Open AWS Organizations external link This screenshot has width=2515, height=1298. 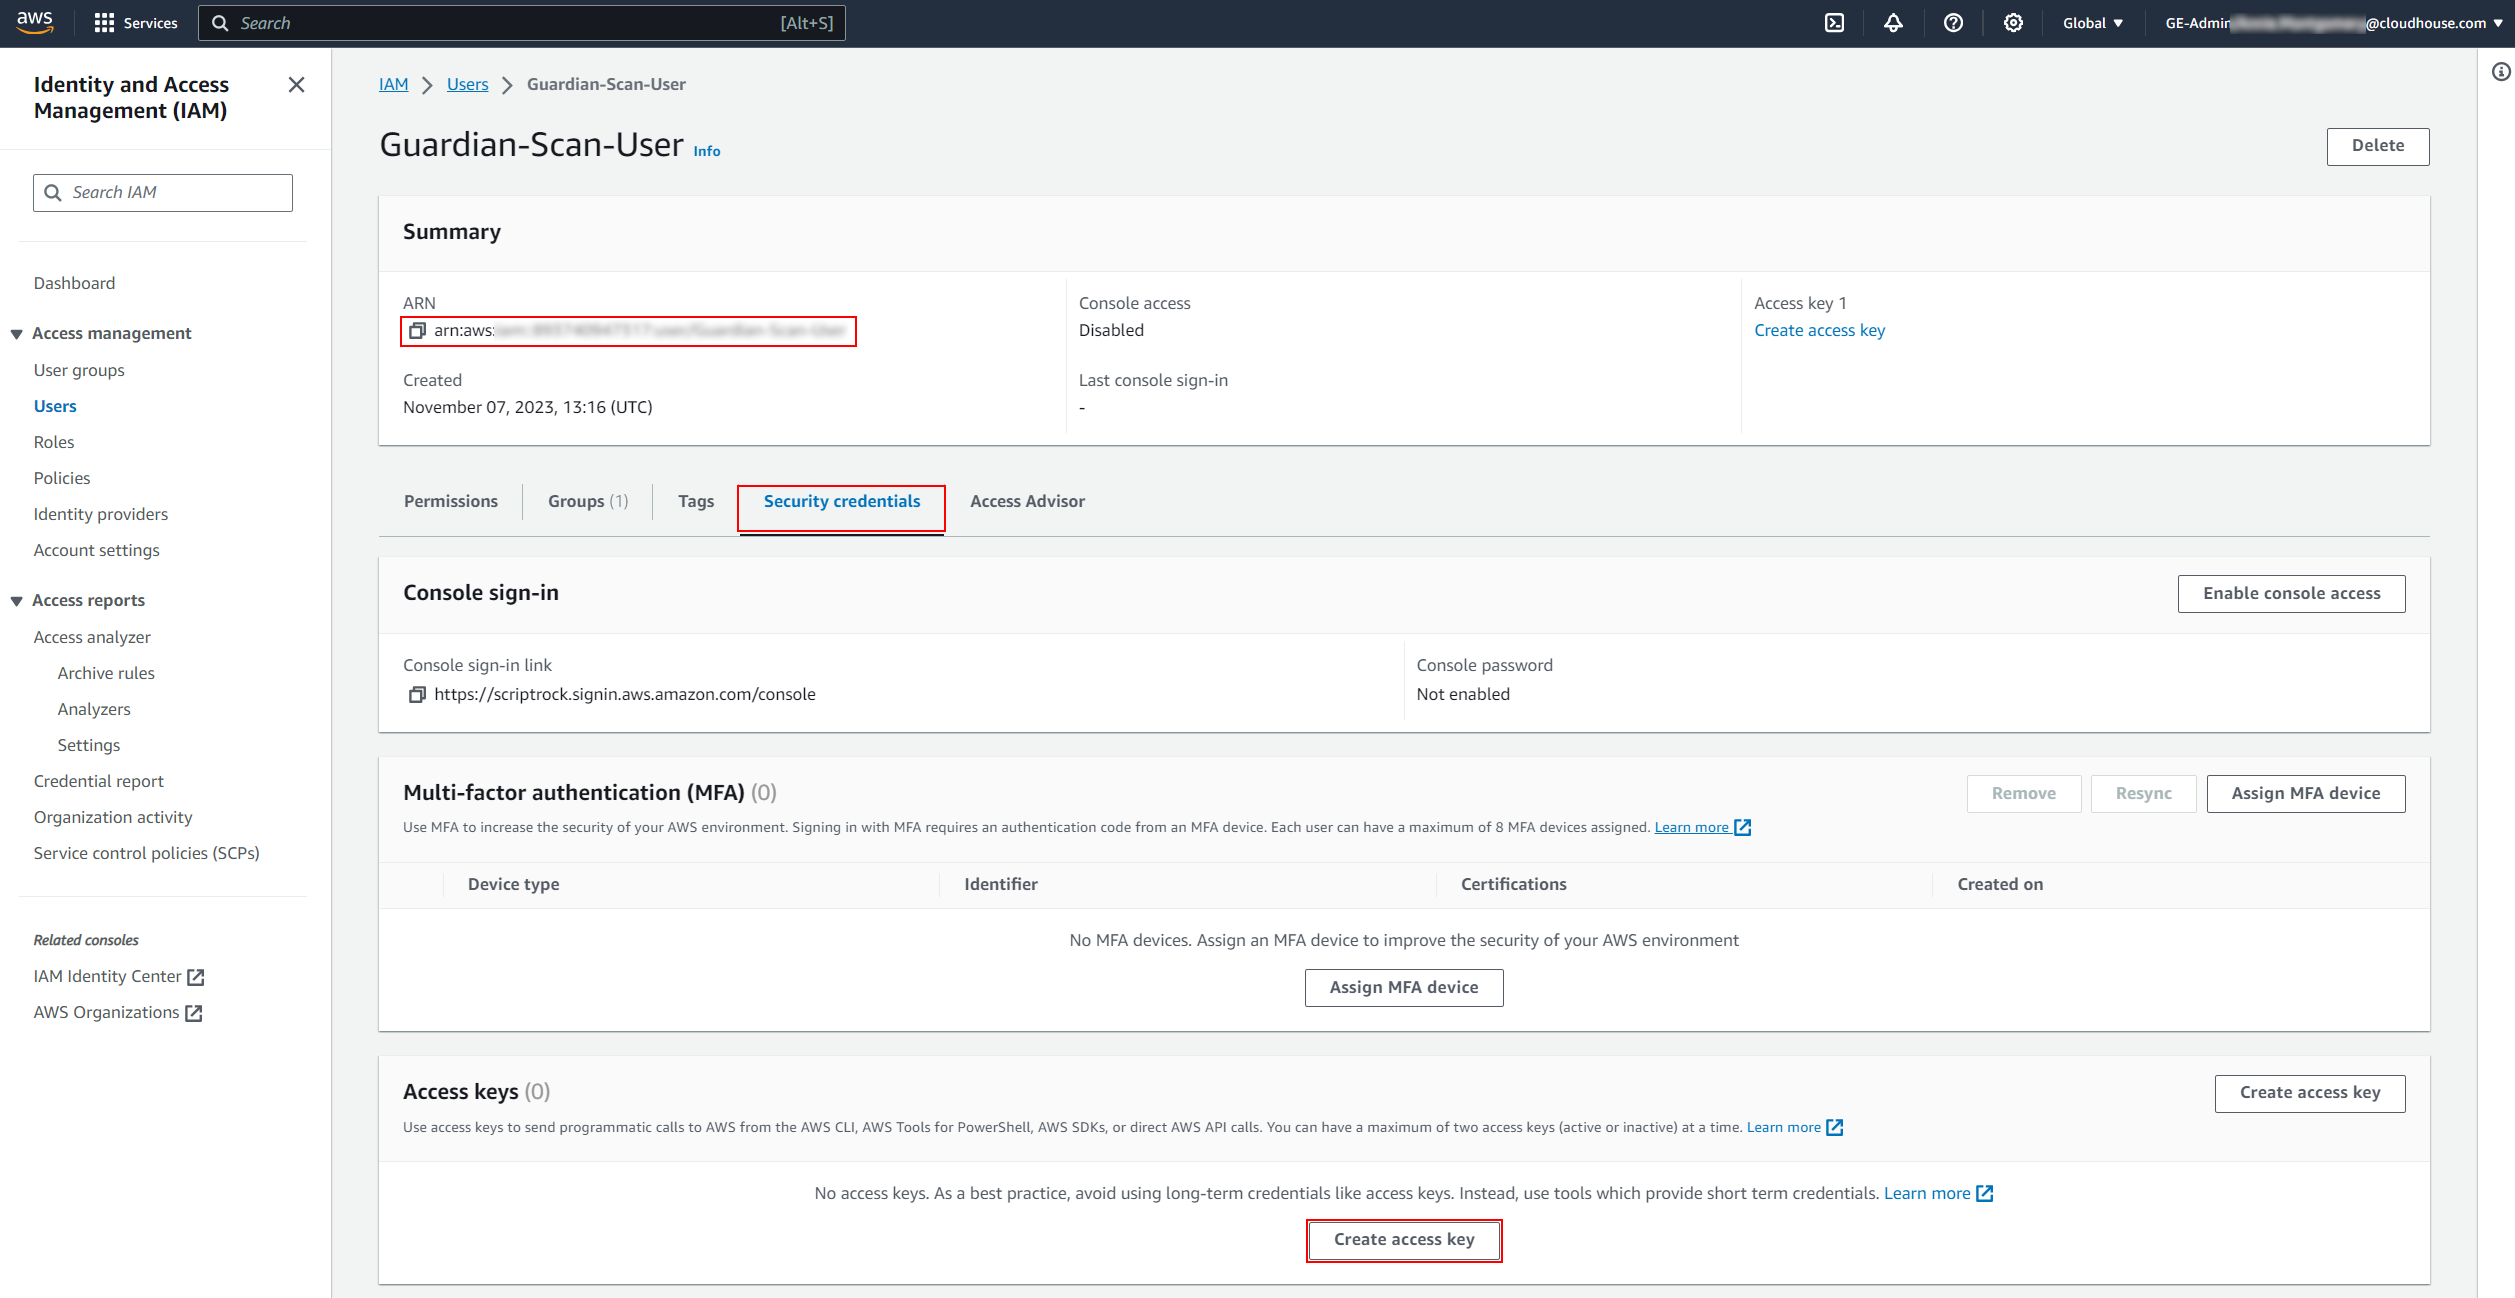point(118,1012)
